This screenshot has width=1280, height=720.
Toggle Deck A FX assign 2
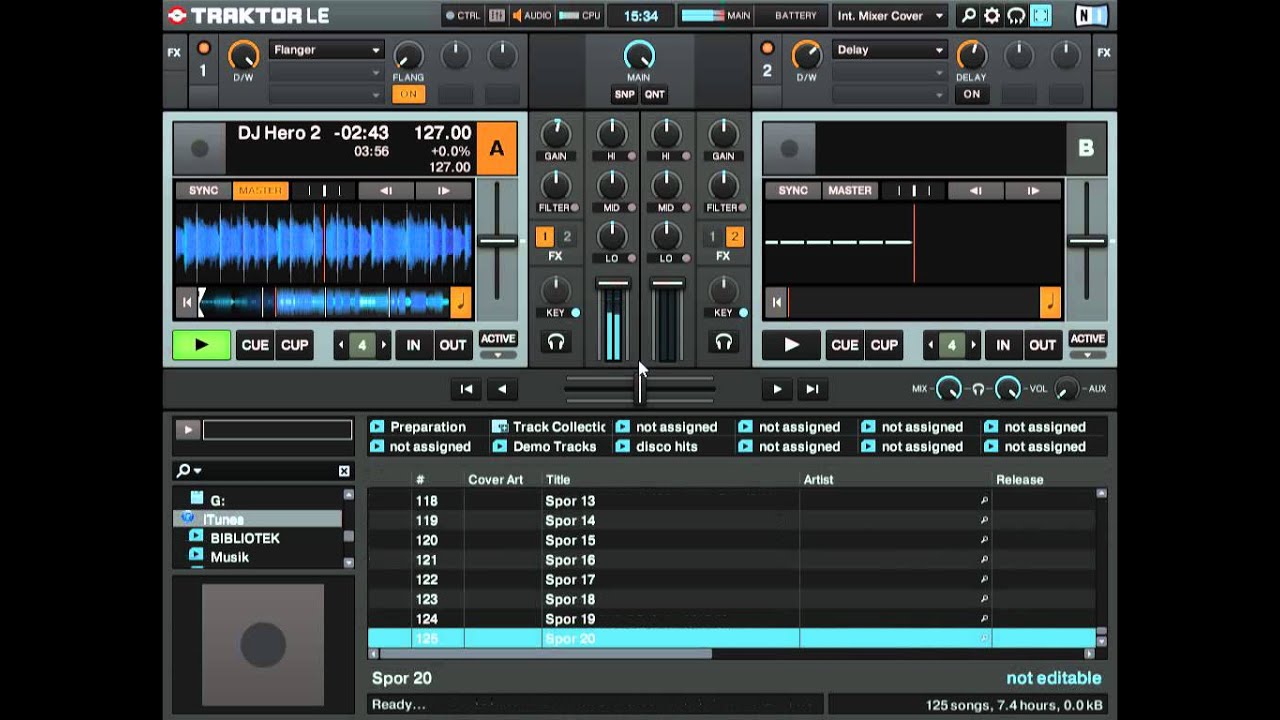pyautogui.click(x=567, y=237)
